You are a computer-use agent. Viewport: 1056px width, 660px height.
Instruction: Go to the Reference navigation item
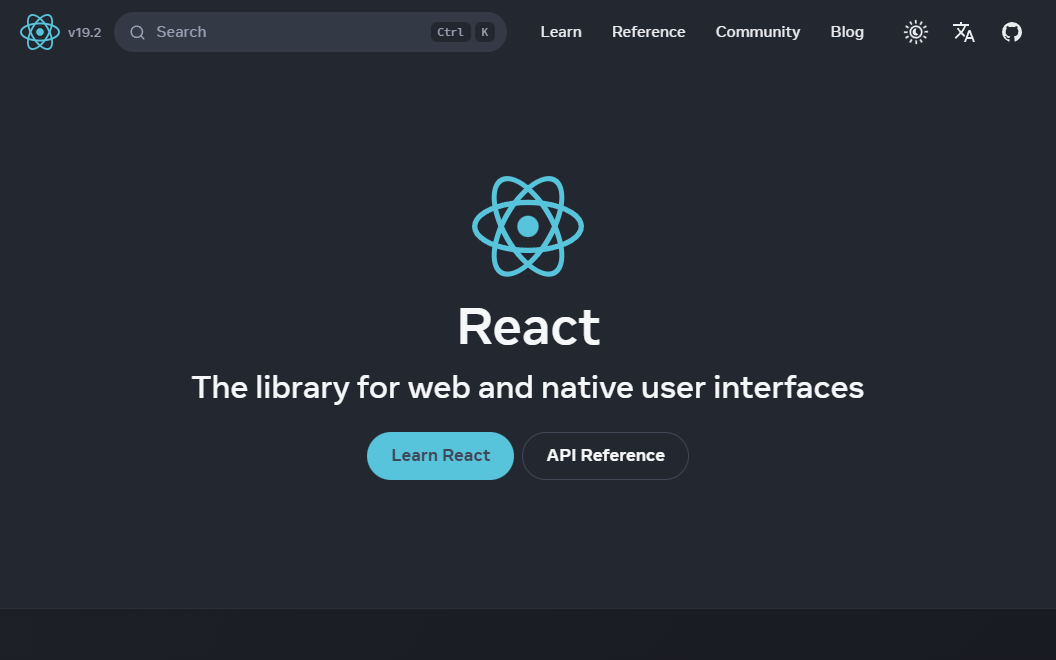pyautogui.click(x=648, y=32)
